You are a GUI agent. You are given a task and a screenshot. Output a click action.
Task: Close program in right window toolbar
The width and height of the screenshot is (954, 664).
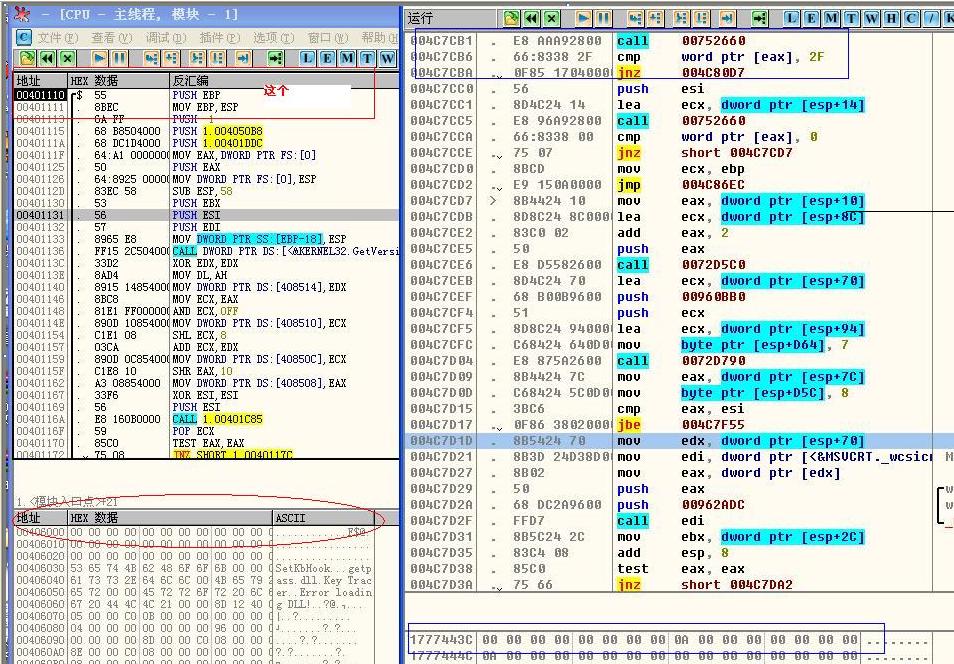coord(552,18)
